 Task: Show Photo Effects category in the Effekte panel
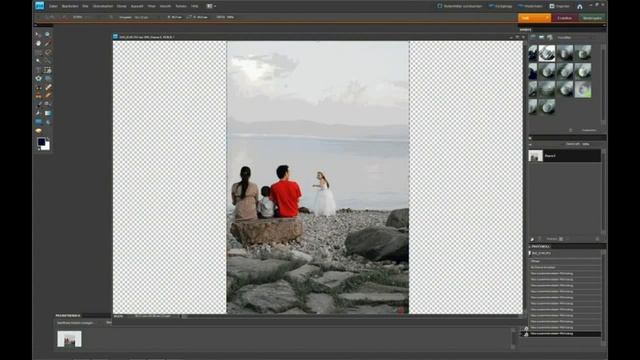coord(550,37)
